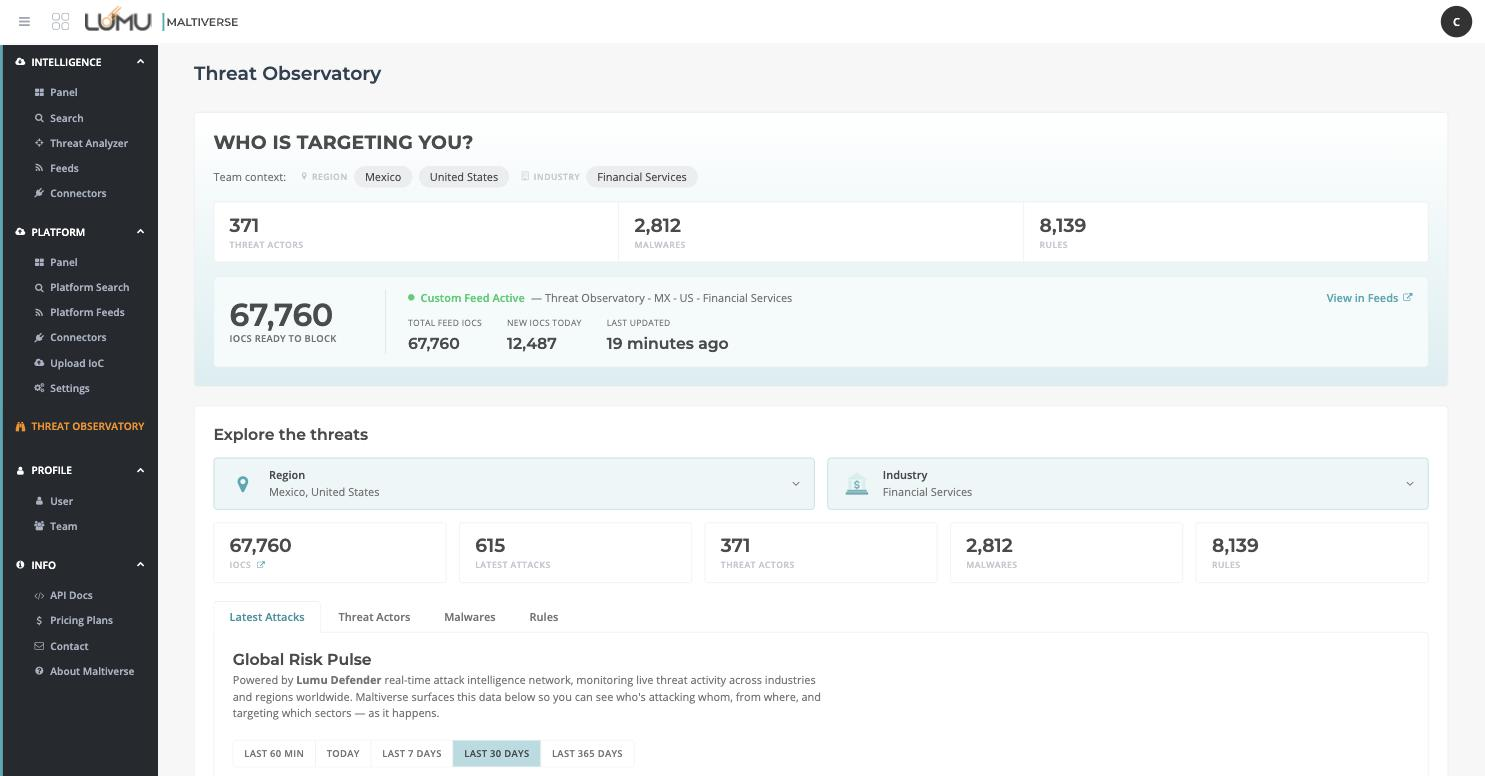The height and width of the screenshot is (776, 1485).
Task: Open the Contact link
Action: tap(69, 646)
